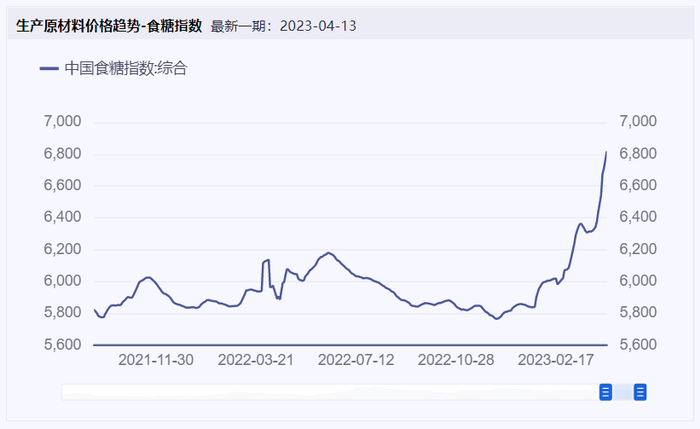Click the x-axis label 2022-10-28

pyautogui.click(x=456, y=360)
